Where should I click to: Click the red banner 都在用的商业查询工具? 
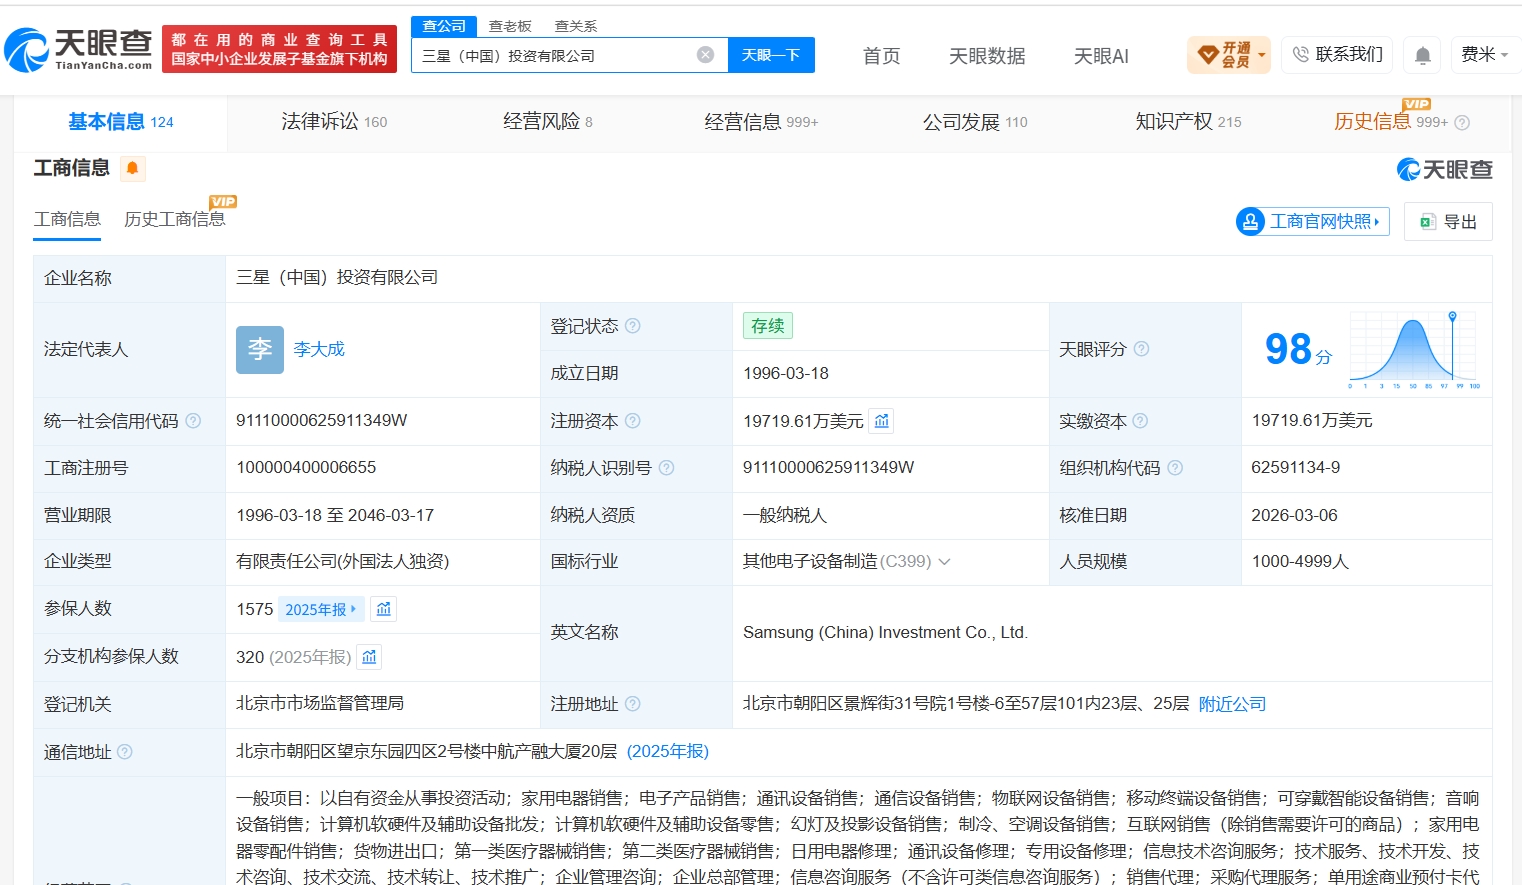280,49
